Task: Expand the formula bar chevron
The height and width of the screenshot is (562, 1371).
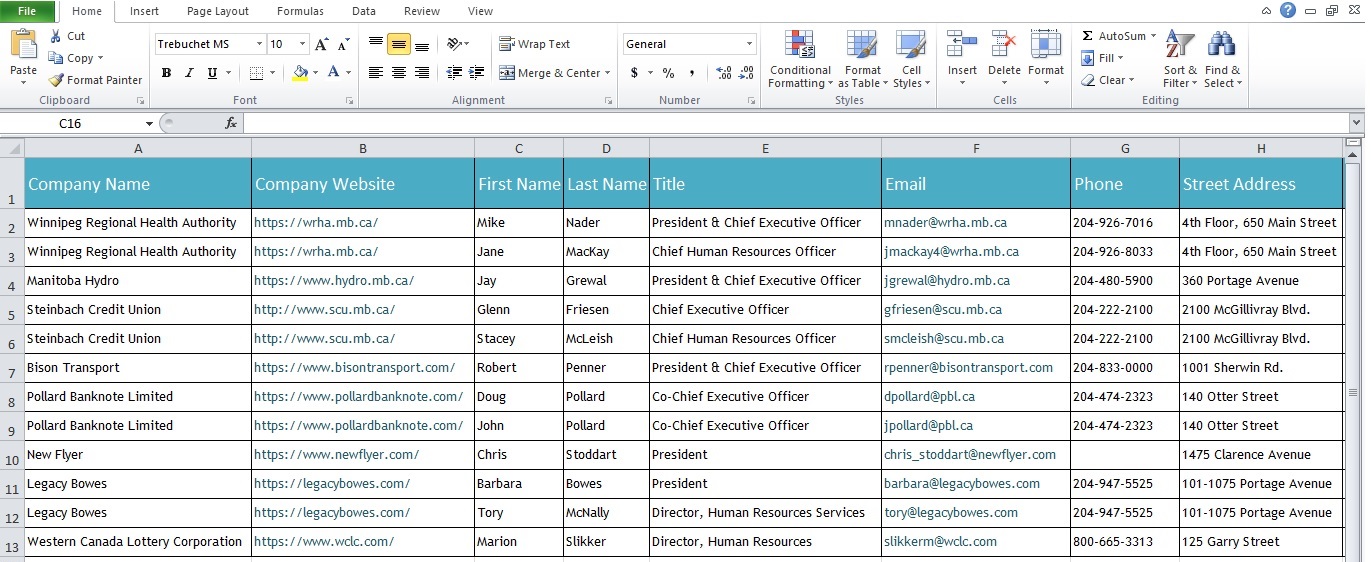Action: (x=1357, y=123)
